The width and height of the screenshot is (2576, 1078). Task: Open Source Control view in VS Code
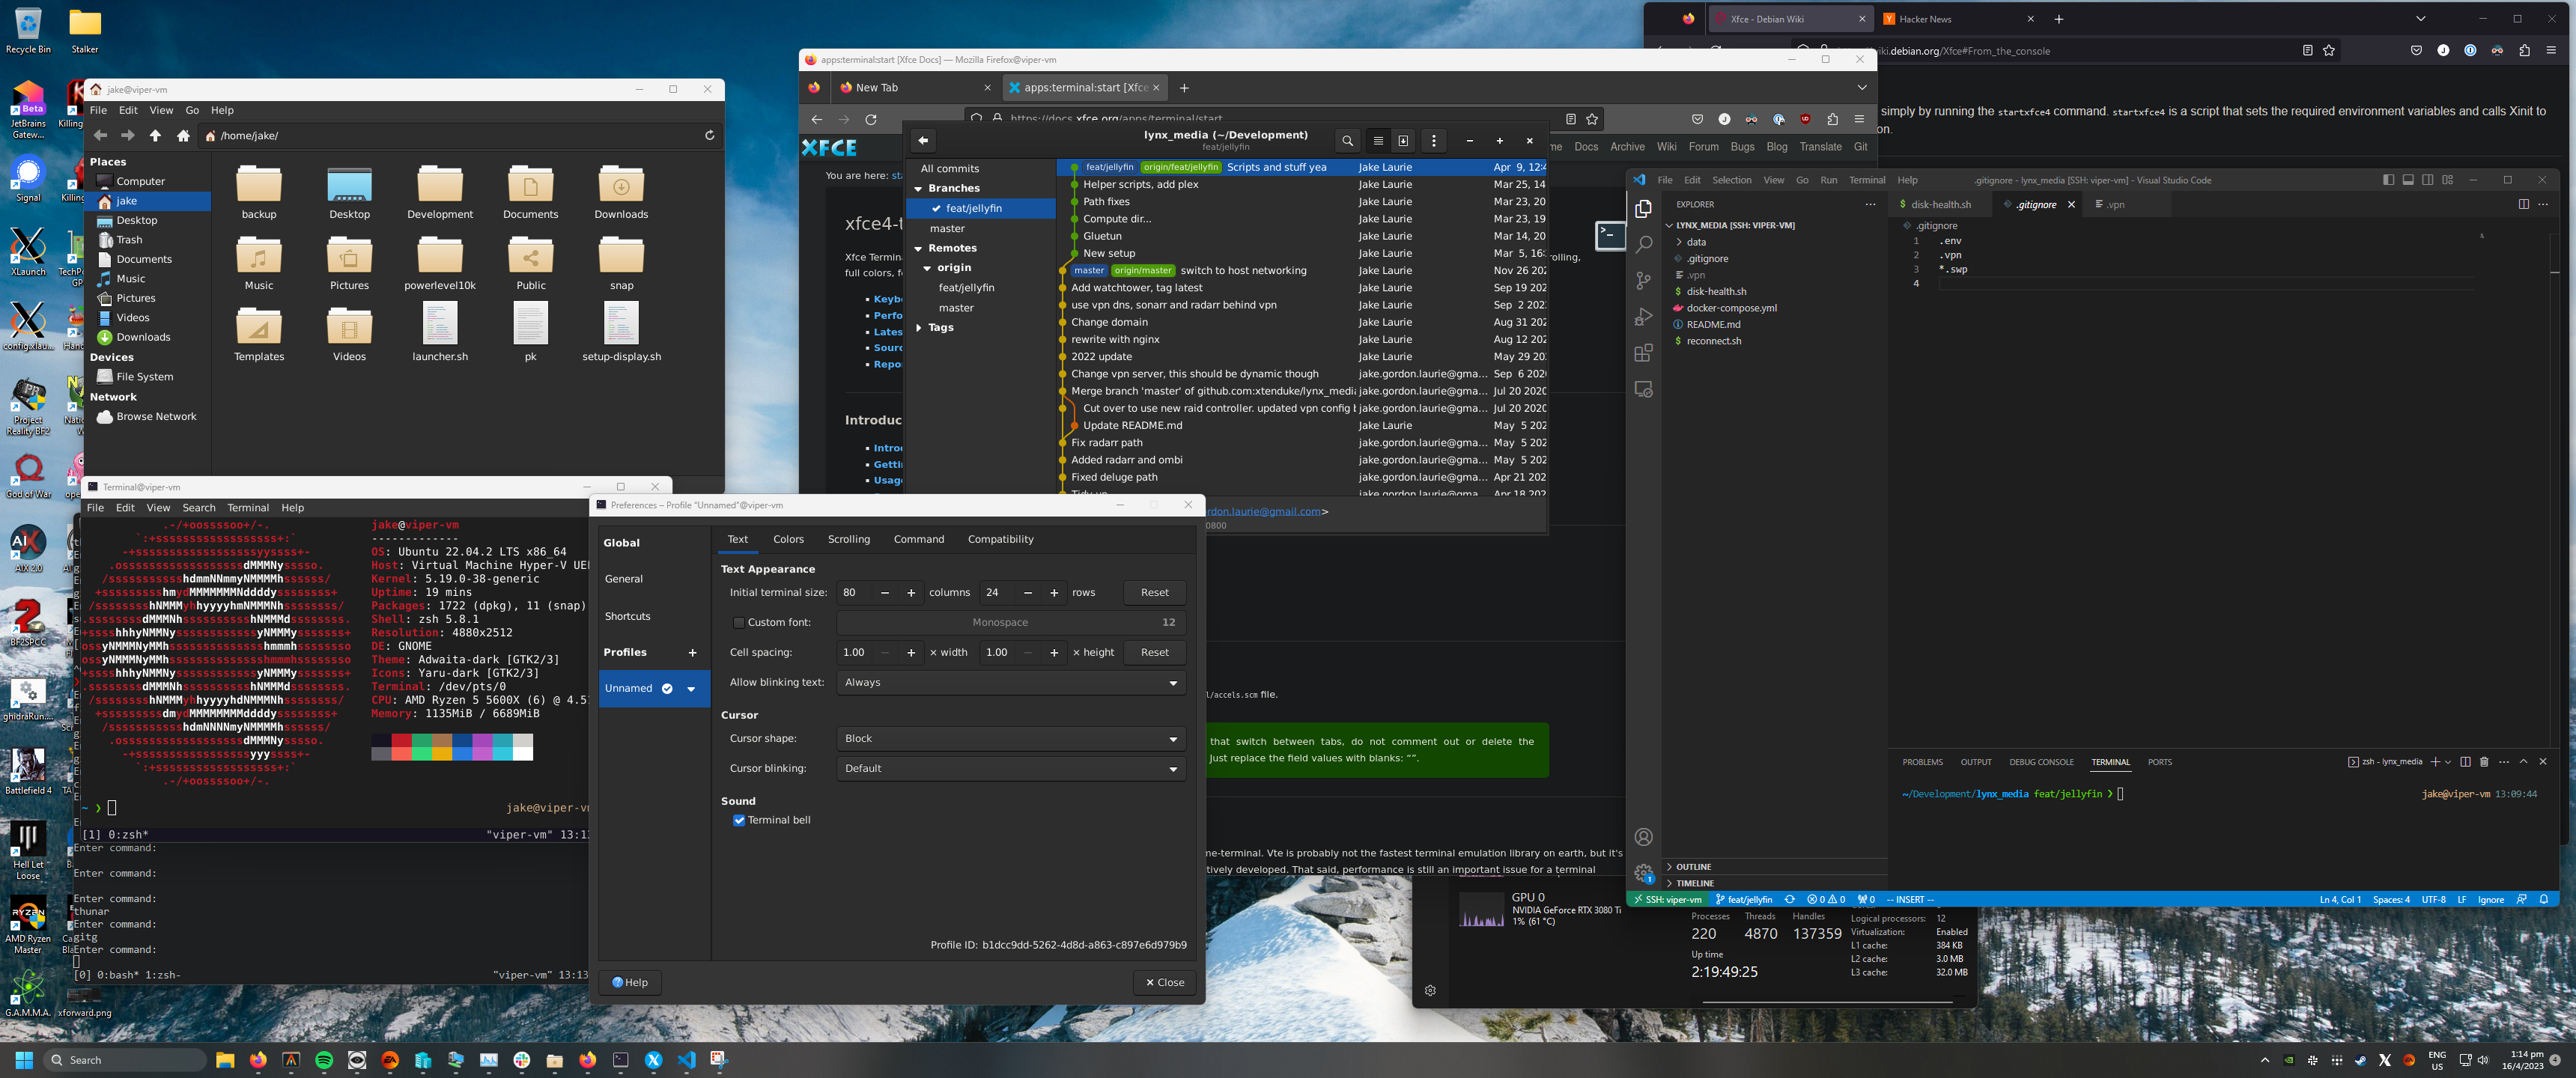point(1643,281)
